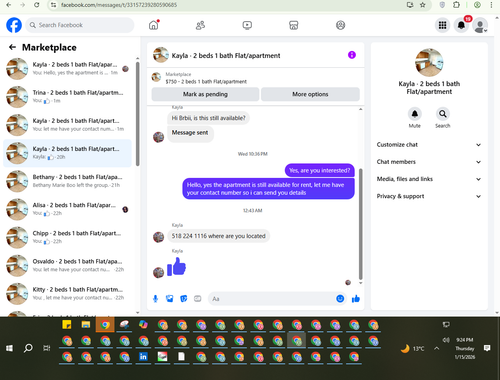This screenshot has width=500, height=380.
Task: Open Kitty 2 beds 1 bath conversation
Action: (x=67, y=294)
